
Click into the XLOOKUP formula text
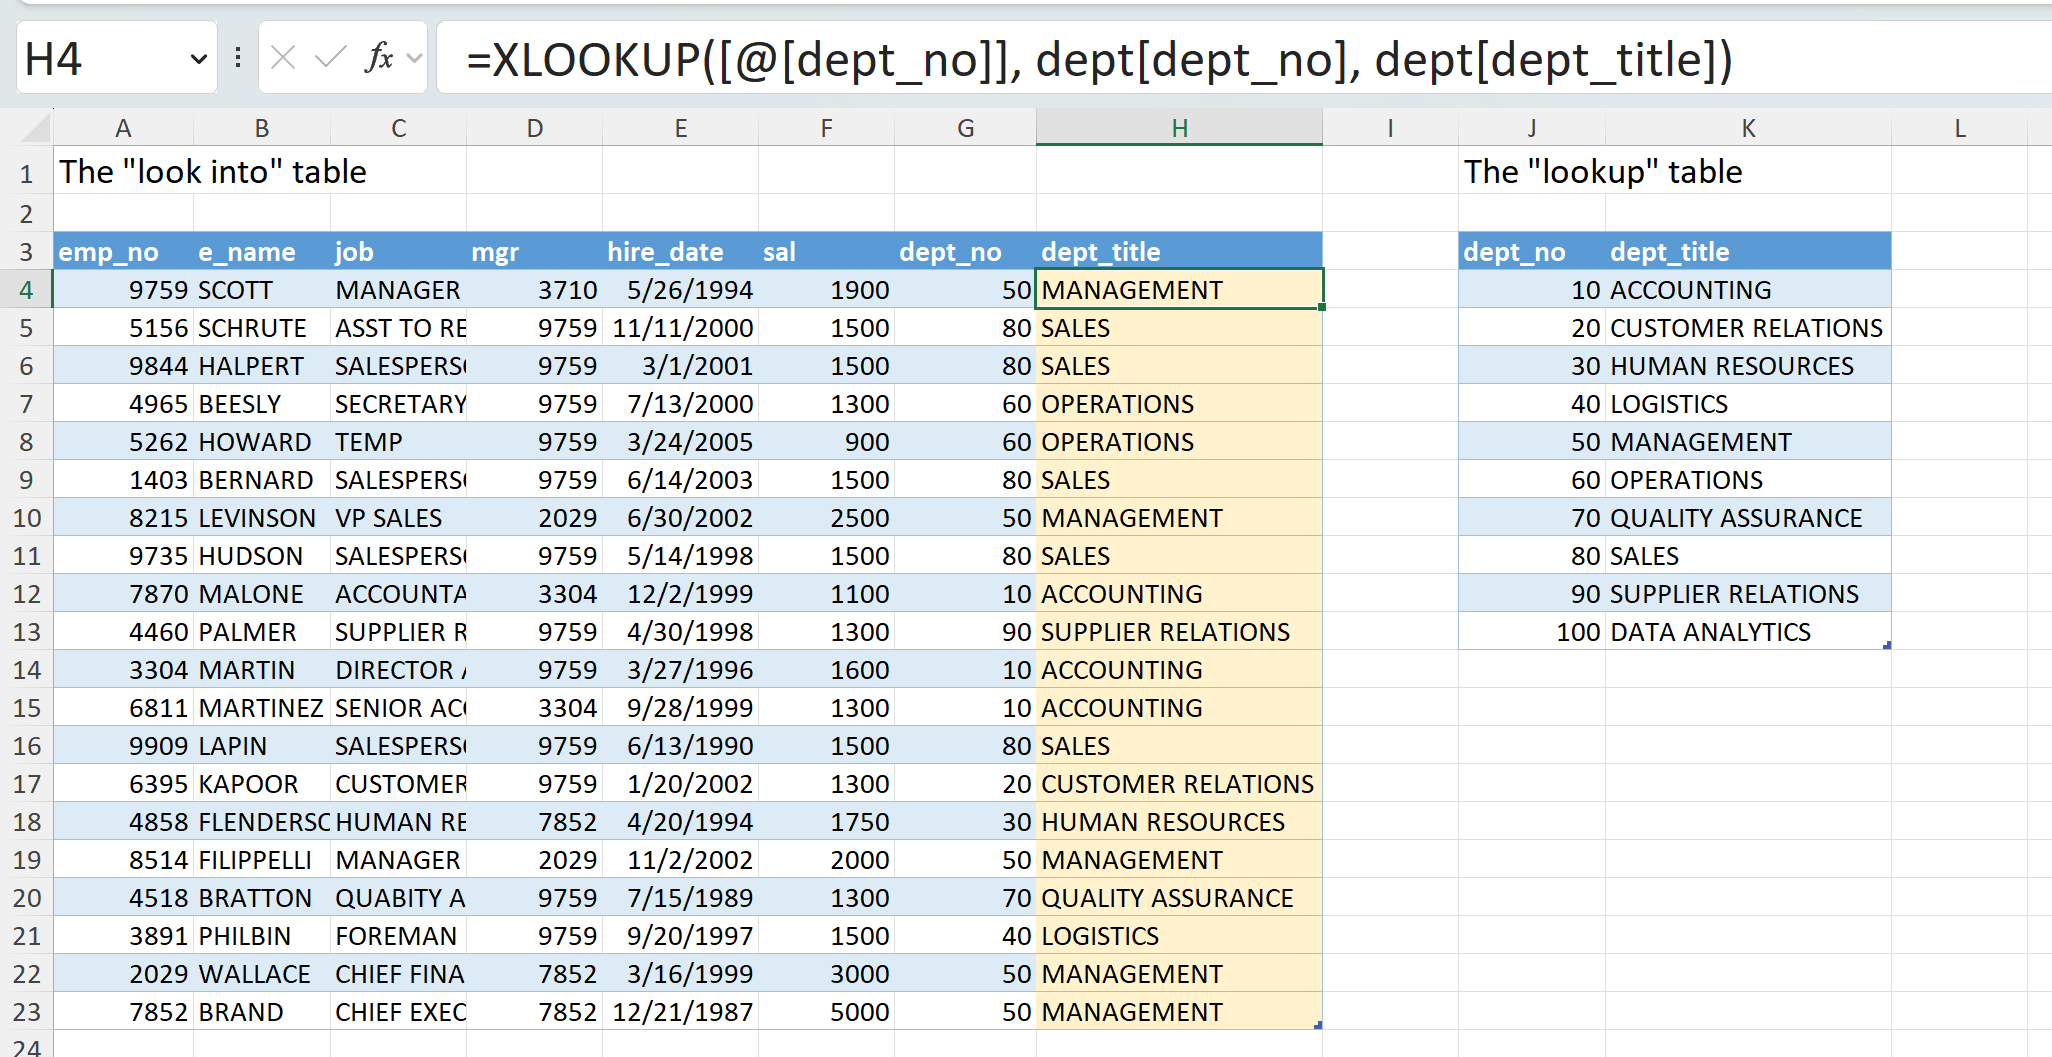(1098, 60)
